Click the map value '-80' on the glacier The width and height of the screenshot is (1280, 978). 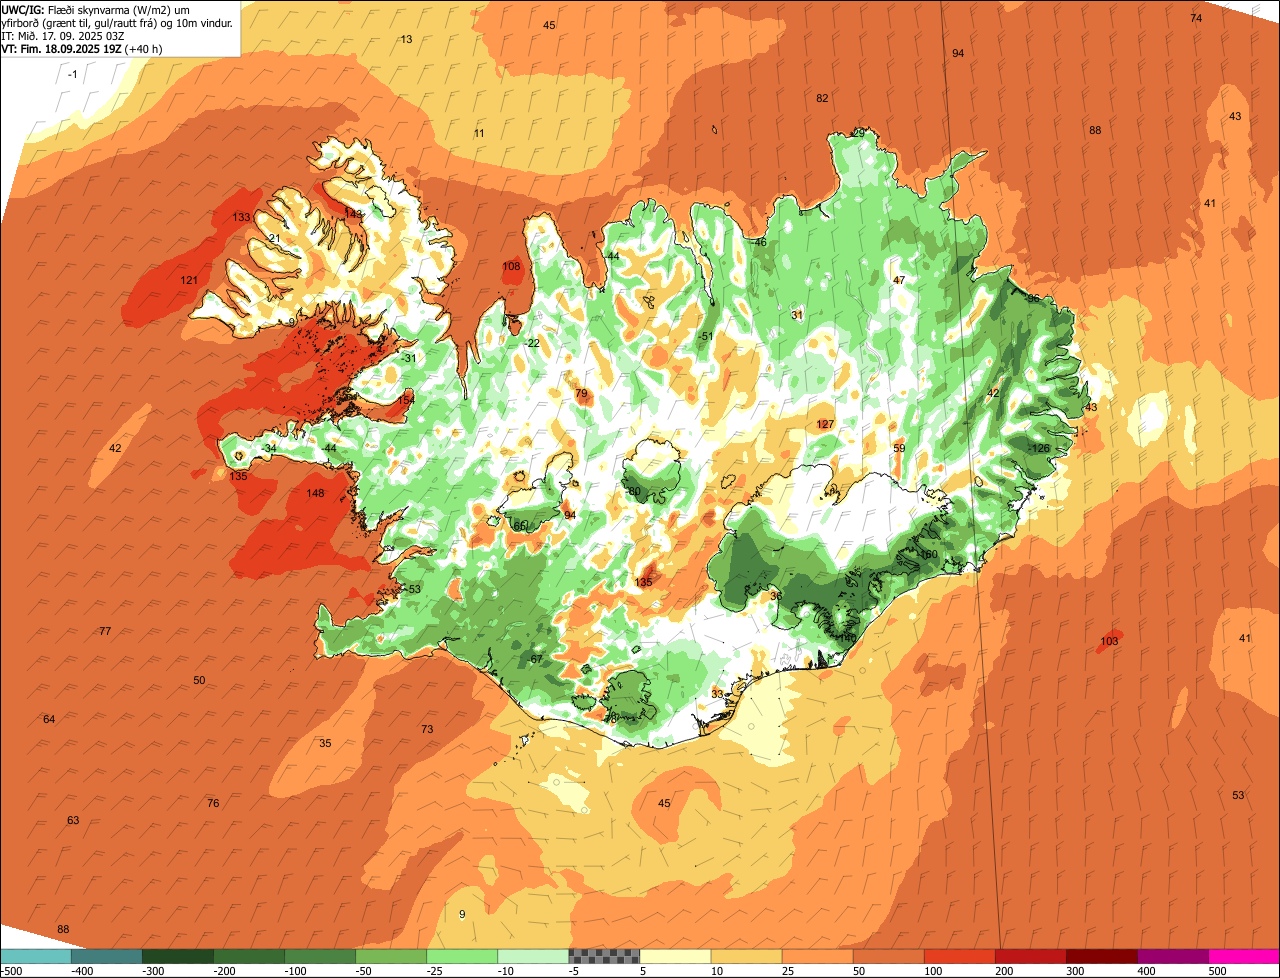click(x=632, y=491)
